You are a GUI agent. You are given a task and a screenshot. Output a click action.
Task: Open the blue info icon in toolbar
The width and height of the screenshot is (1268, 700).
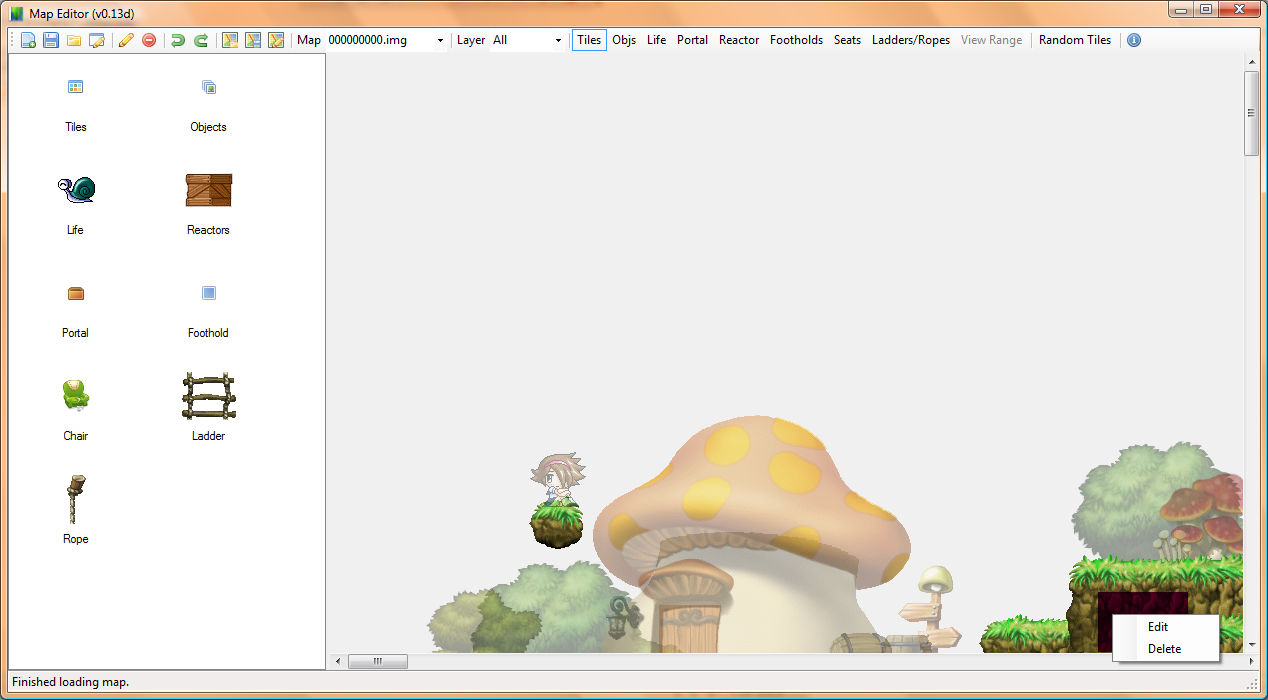coord(1134,40)
